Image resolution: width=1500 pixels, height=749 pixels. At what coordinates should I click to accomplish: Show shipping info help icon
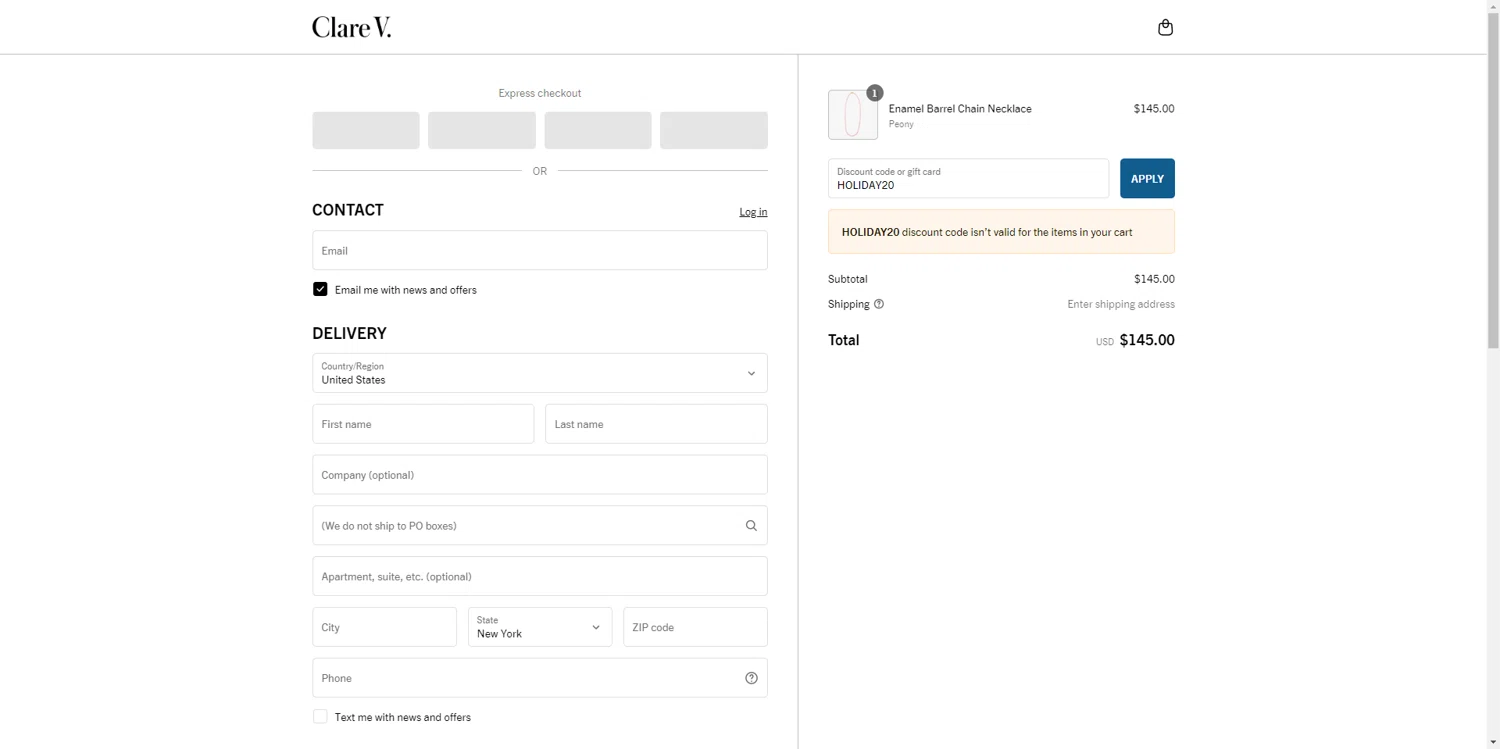(x=879, y=304)
